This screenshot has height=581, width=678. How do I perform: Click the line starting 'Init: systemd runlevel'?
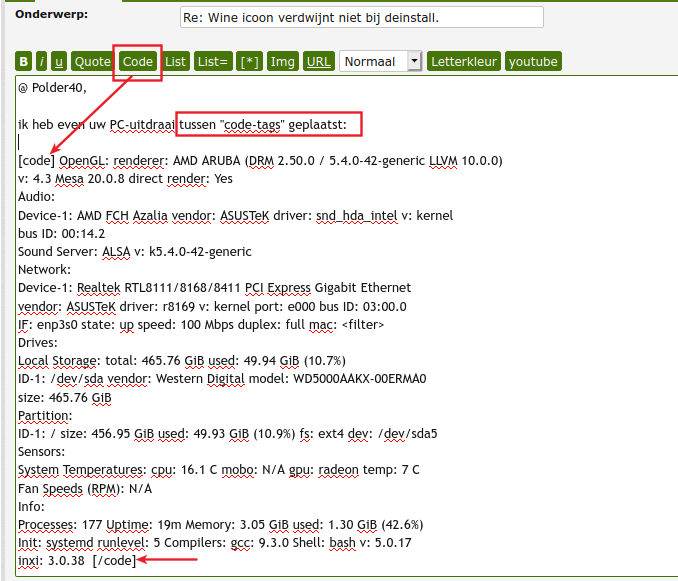[215, 543]
